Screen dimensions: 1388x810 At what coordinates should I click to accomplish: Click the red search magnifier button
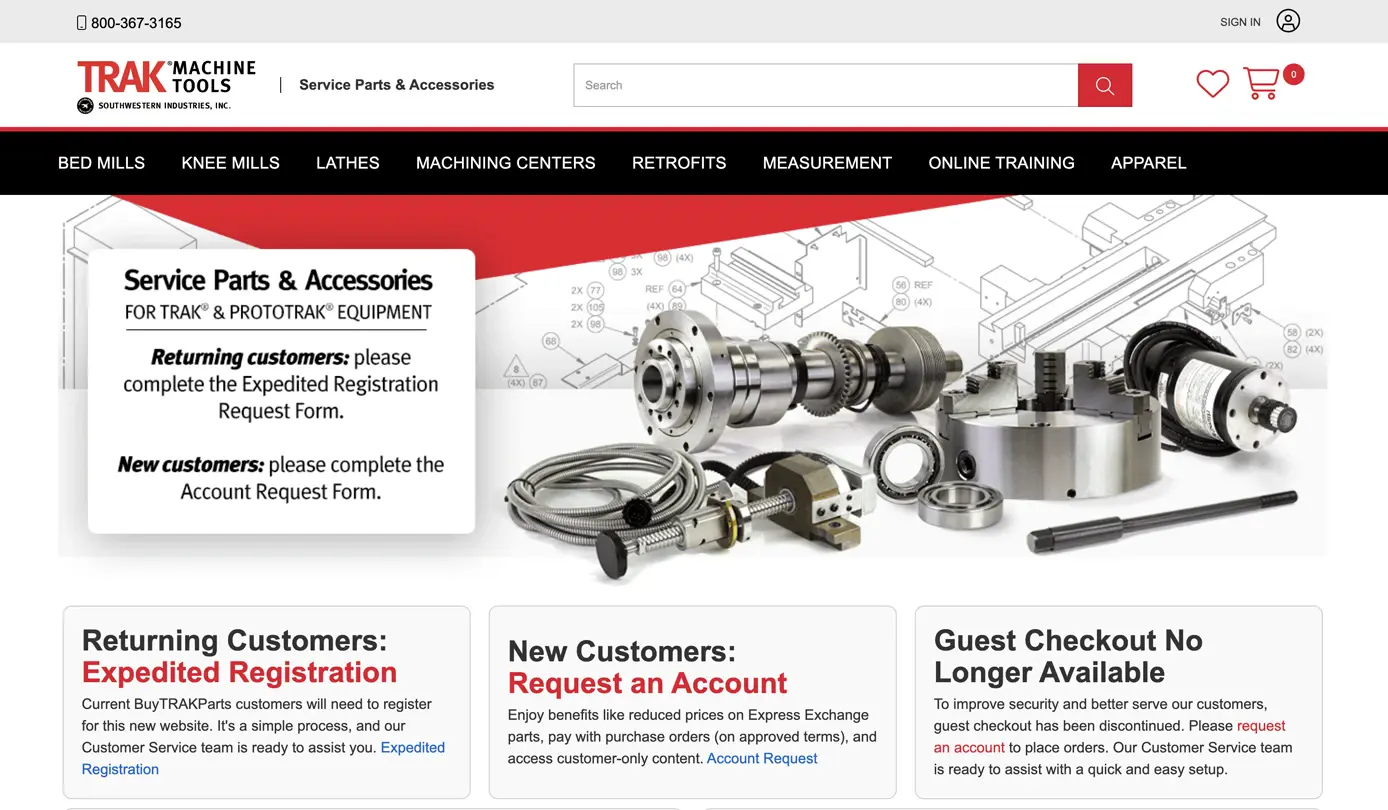(x=1105, y=85)
